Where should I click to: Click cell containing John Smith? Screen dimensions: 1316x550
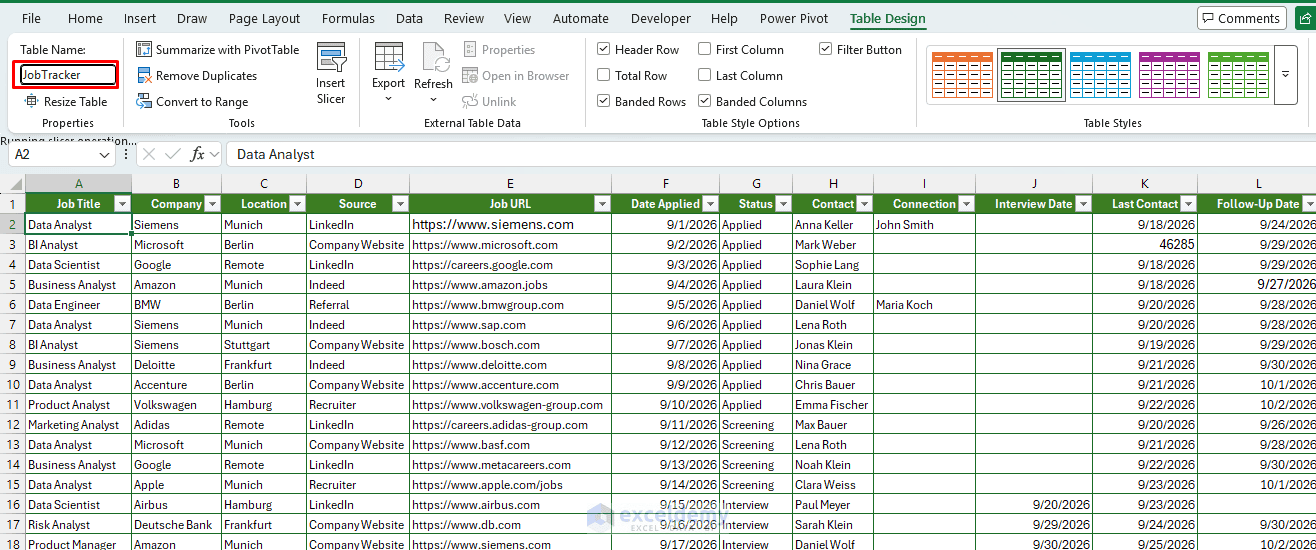click(924, 225)
